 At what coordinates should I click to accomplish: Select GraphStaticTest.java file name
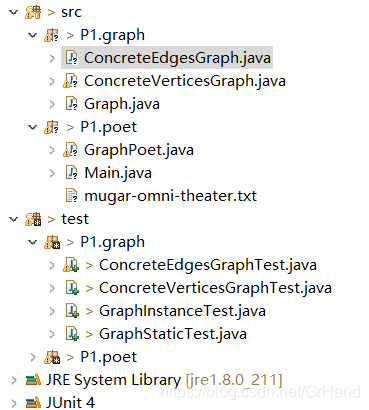tap(173, 334)
